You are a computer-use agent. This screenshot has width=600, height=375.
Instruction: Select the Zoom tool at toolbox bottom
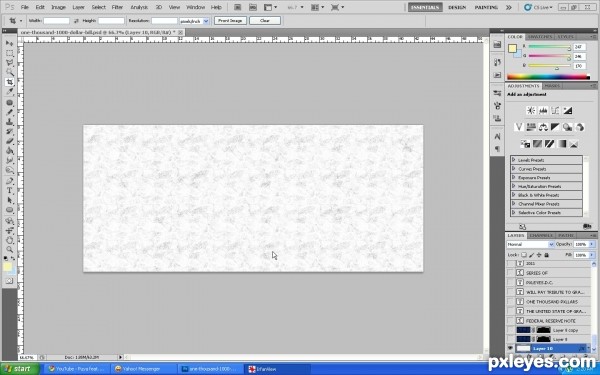pos(10,249)
